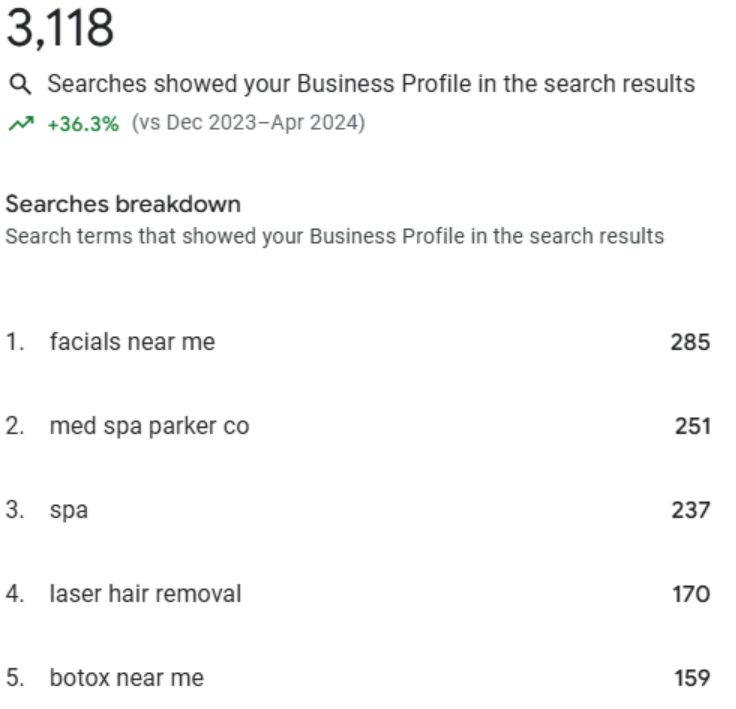The height and width of the screenshot is (709, 736).
Task: Click the 251 count for med spa
Action: [x=692, y=426]
